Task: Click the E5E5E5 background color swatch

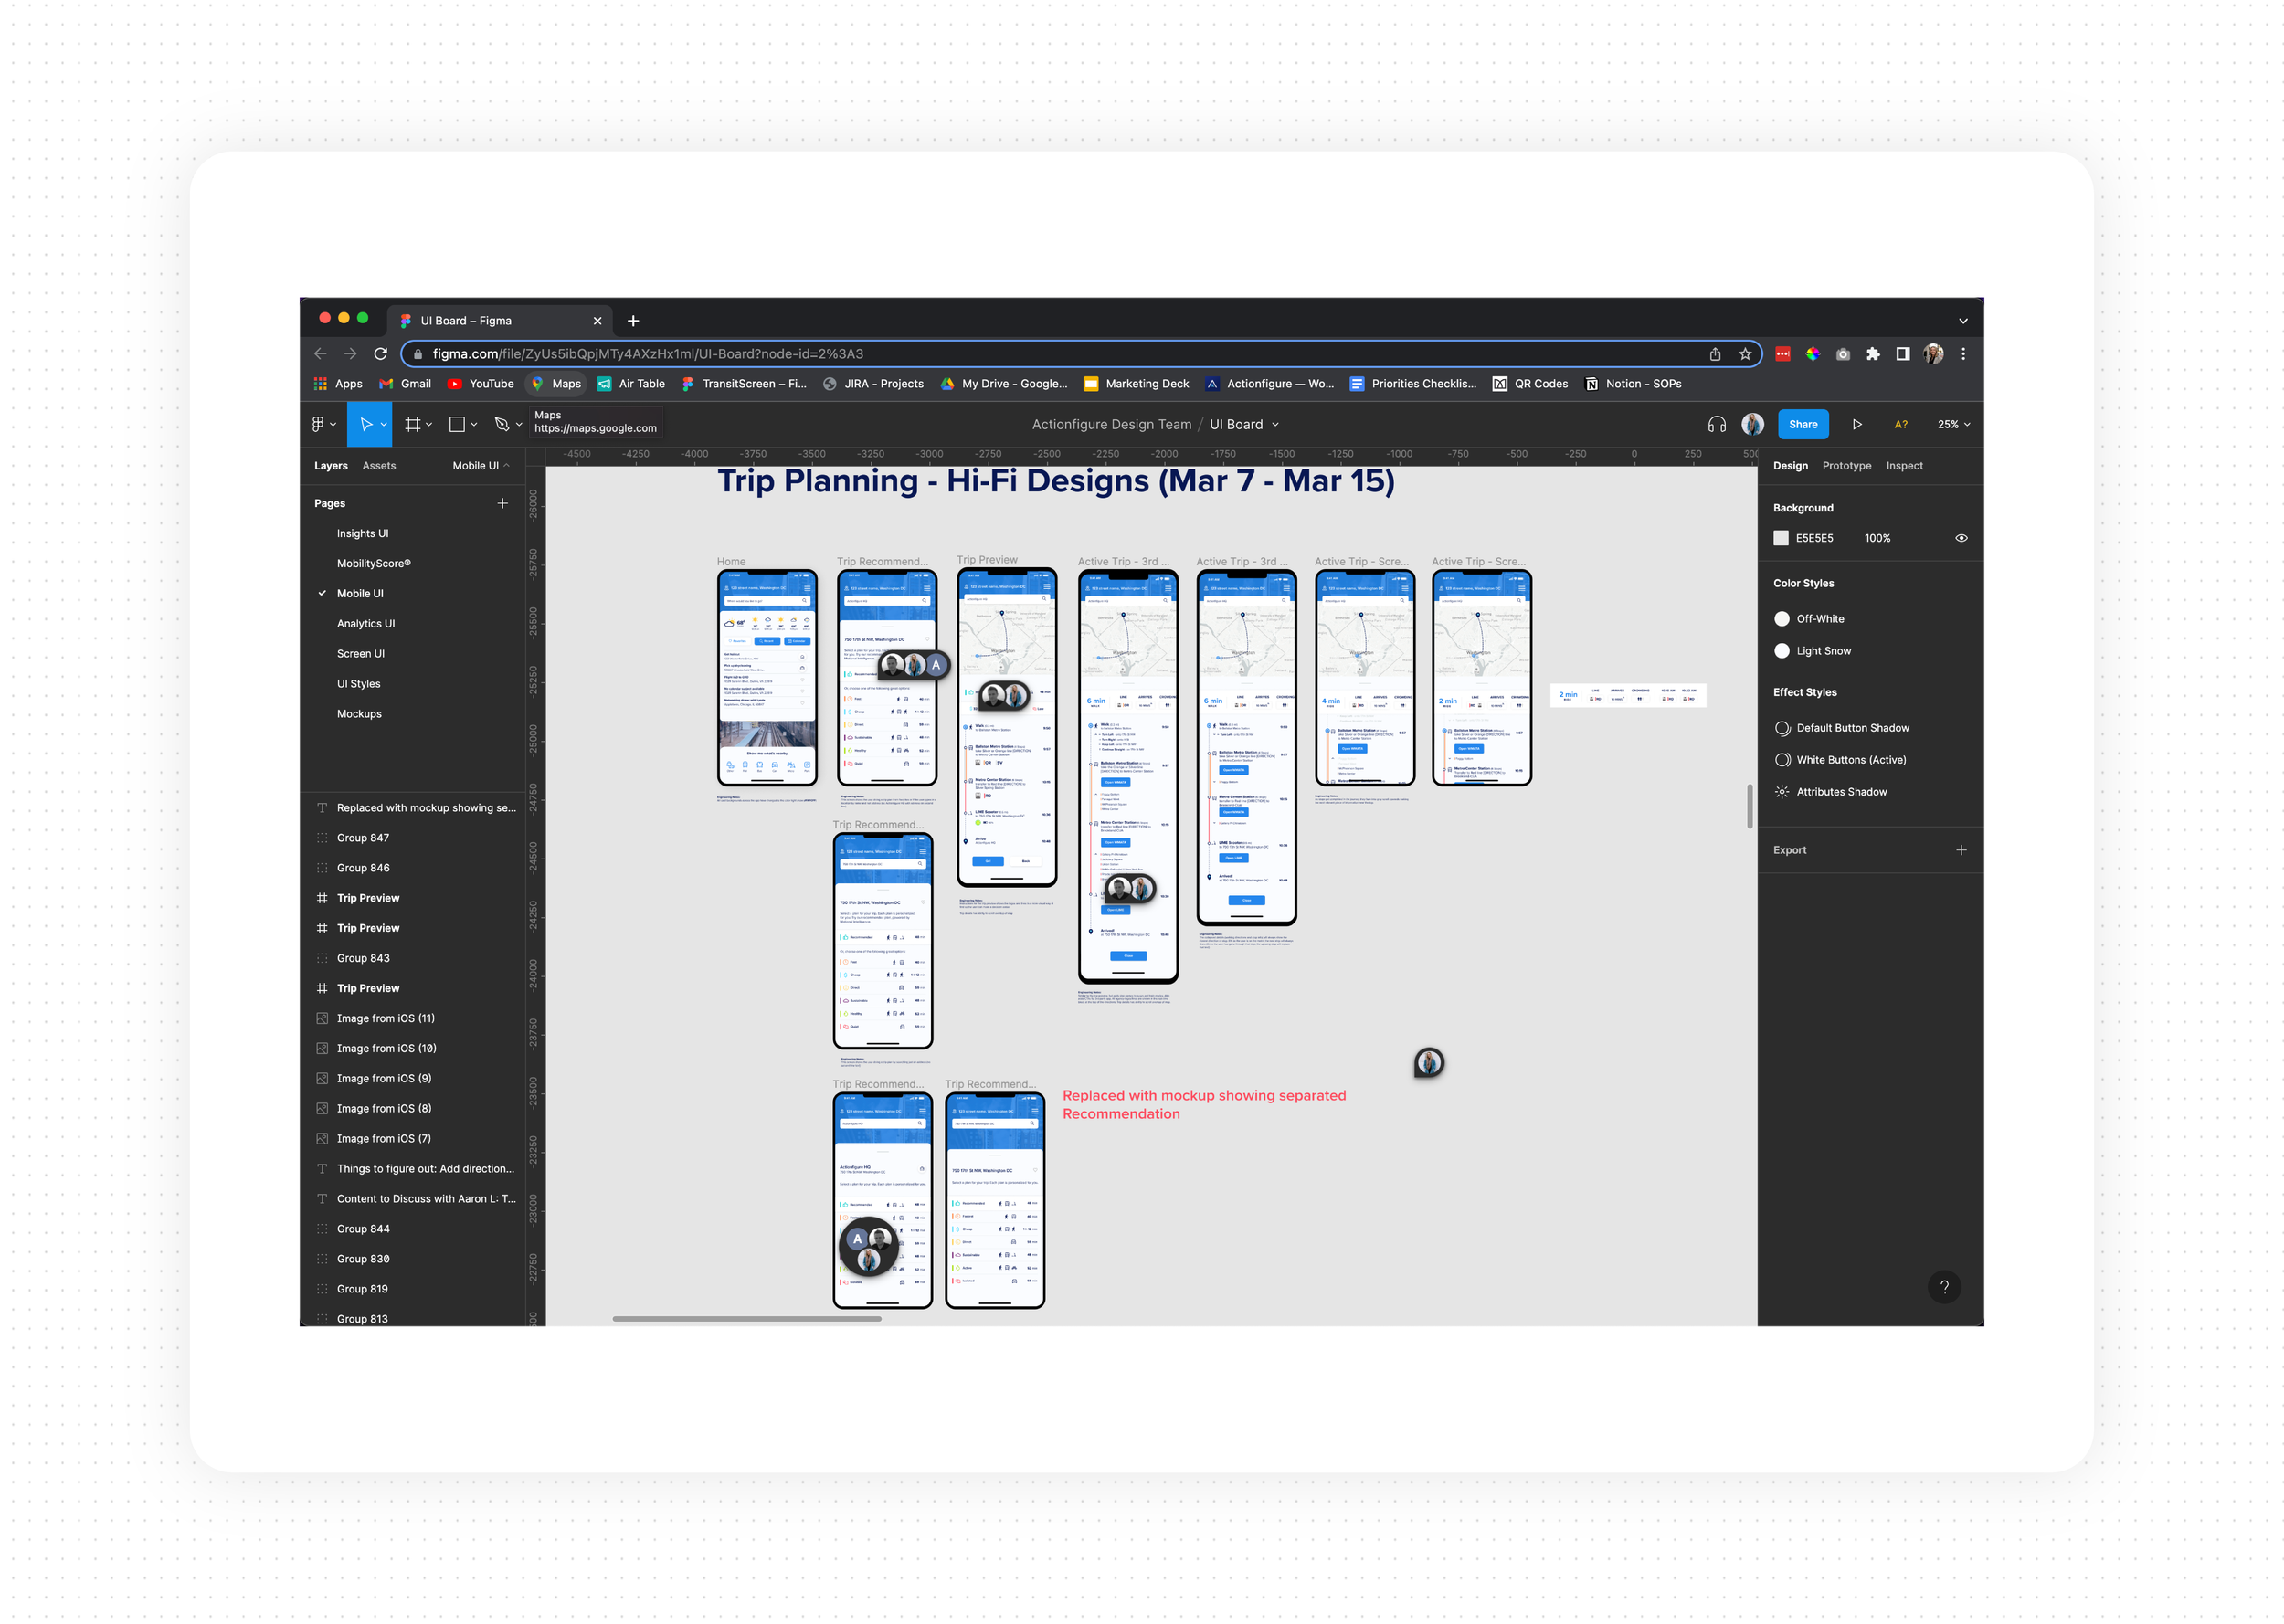Action: 1780,538
